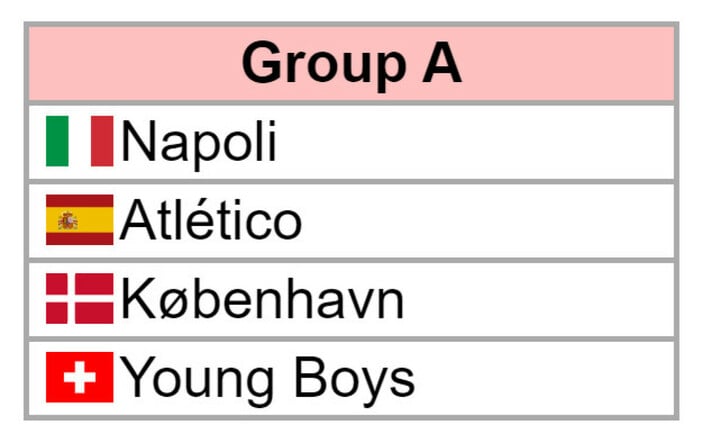
Task: Open the Atlético team link
Action: click(211, 220)
